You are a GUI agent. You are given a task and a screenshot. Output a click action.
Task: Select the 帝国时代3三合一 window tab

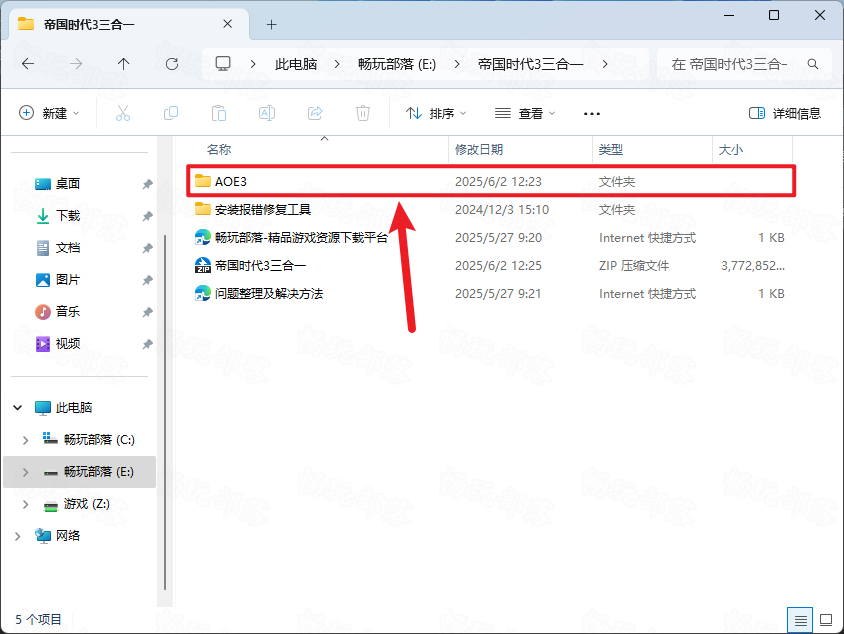tap(129, 24)
